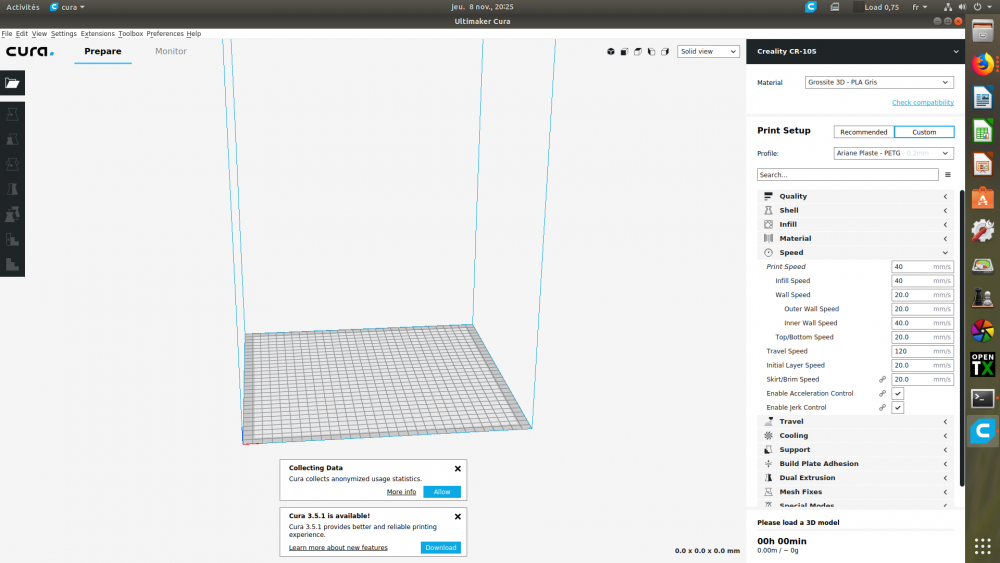Click link icon next to Enable Jerk Control

(883, 407)
